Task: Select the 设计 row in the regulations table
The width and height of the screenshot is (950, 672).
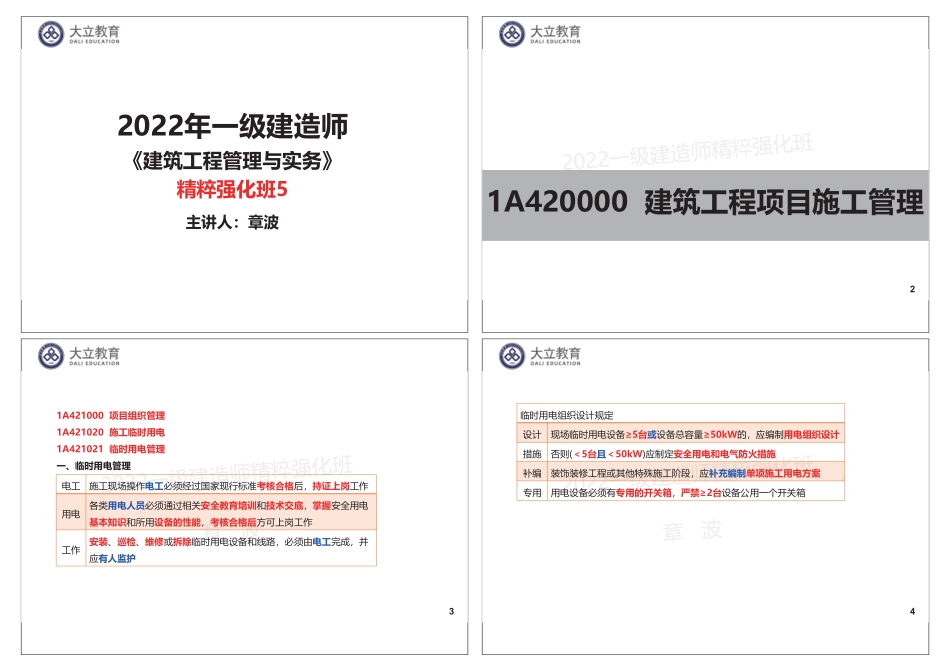Action: (680, 433)
